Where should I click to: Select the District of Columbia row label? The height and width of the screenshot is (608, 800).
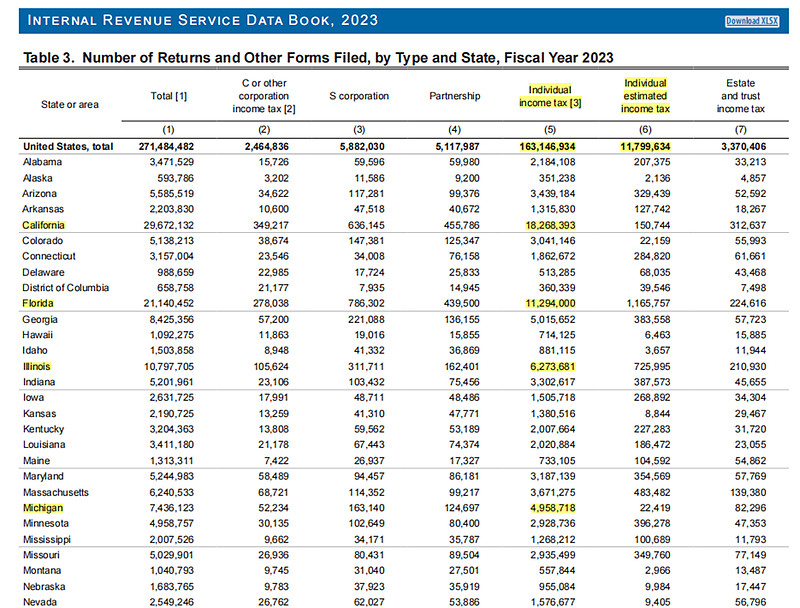(x=65, y=288)
